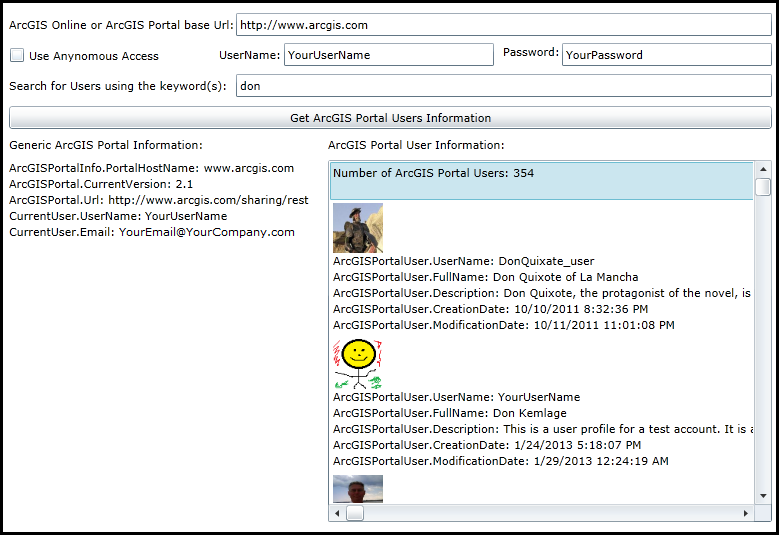
Task: Select the list UserName YourUserName line
Action: [457, 397]
